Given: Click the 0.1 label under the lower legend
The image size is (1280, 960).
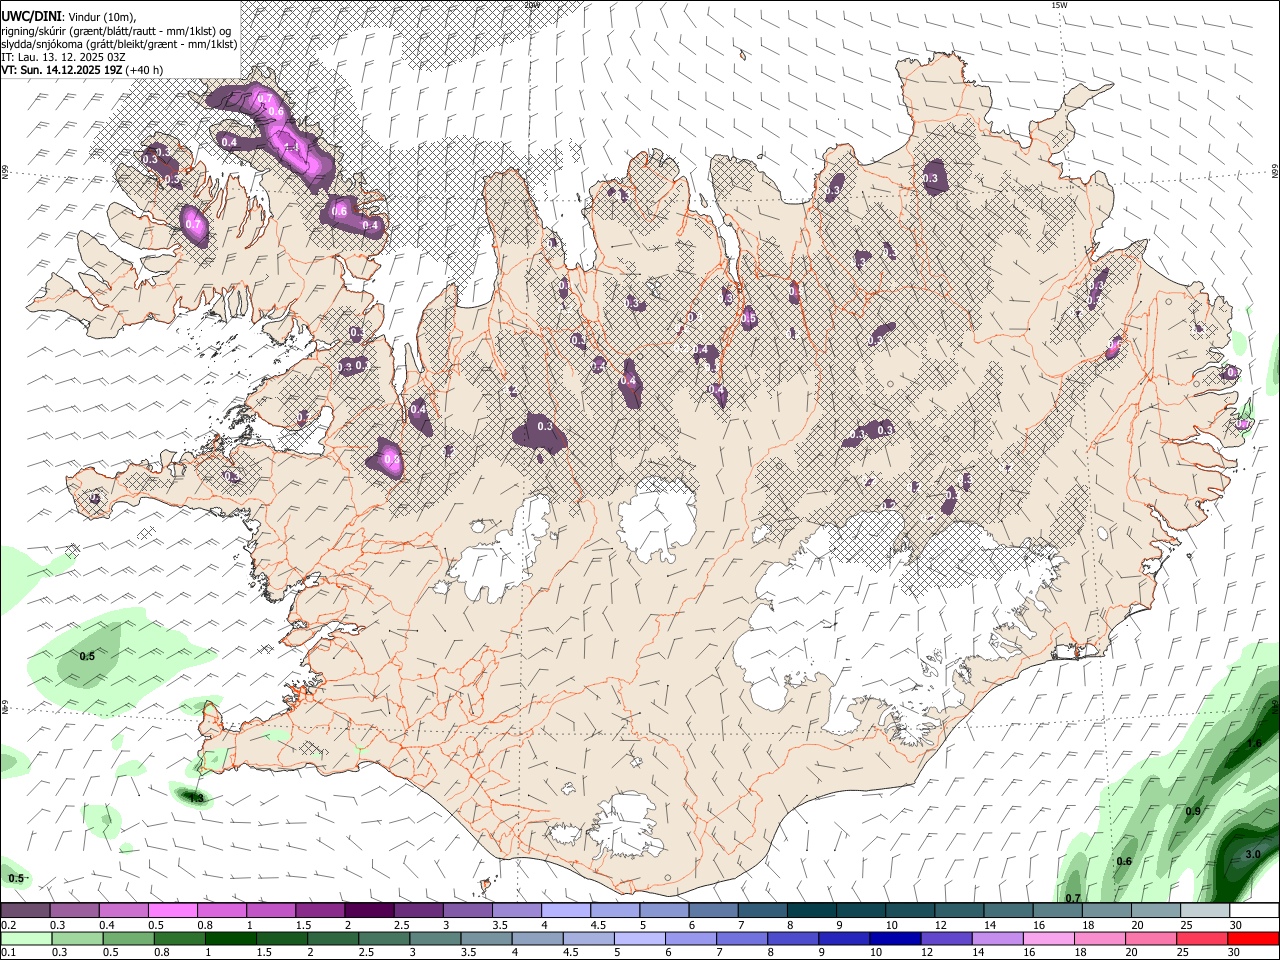Looking at the screenshot, I should point(8,952).
